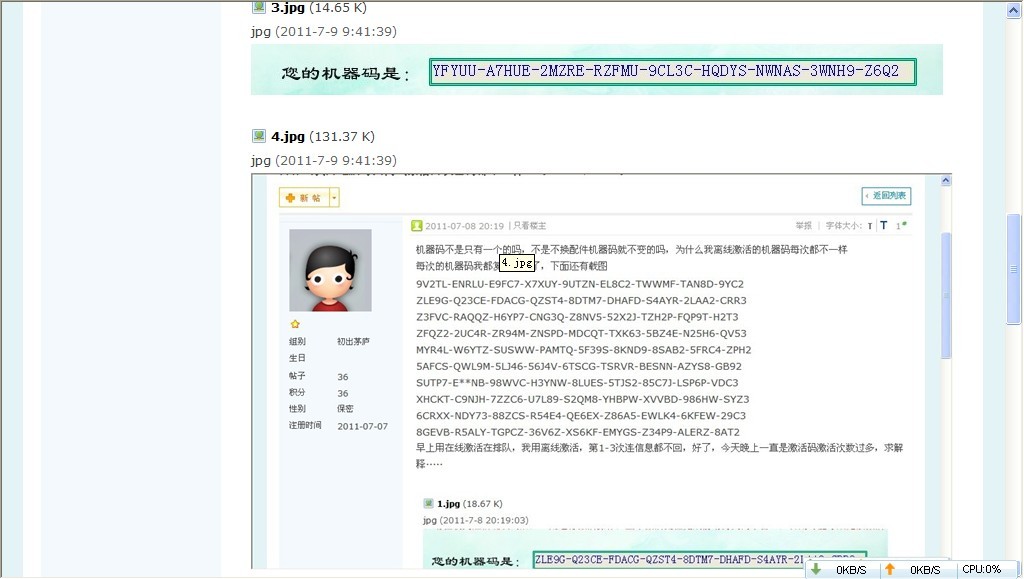Click the yellow star rank icon under avatar

(295, 324)
